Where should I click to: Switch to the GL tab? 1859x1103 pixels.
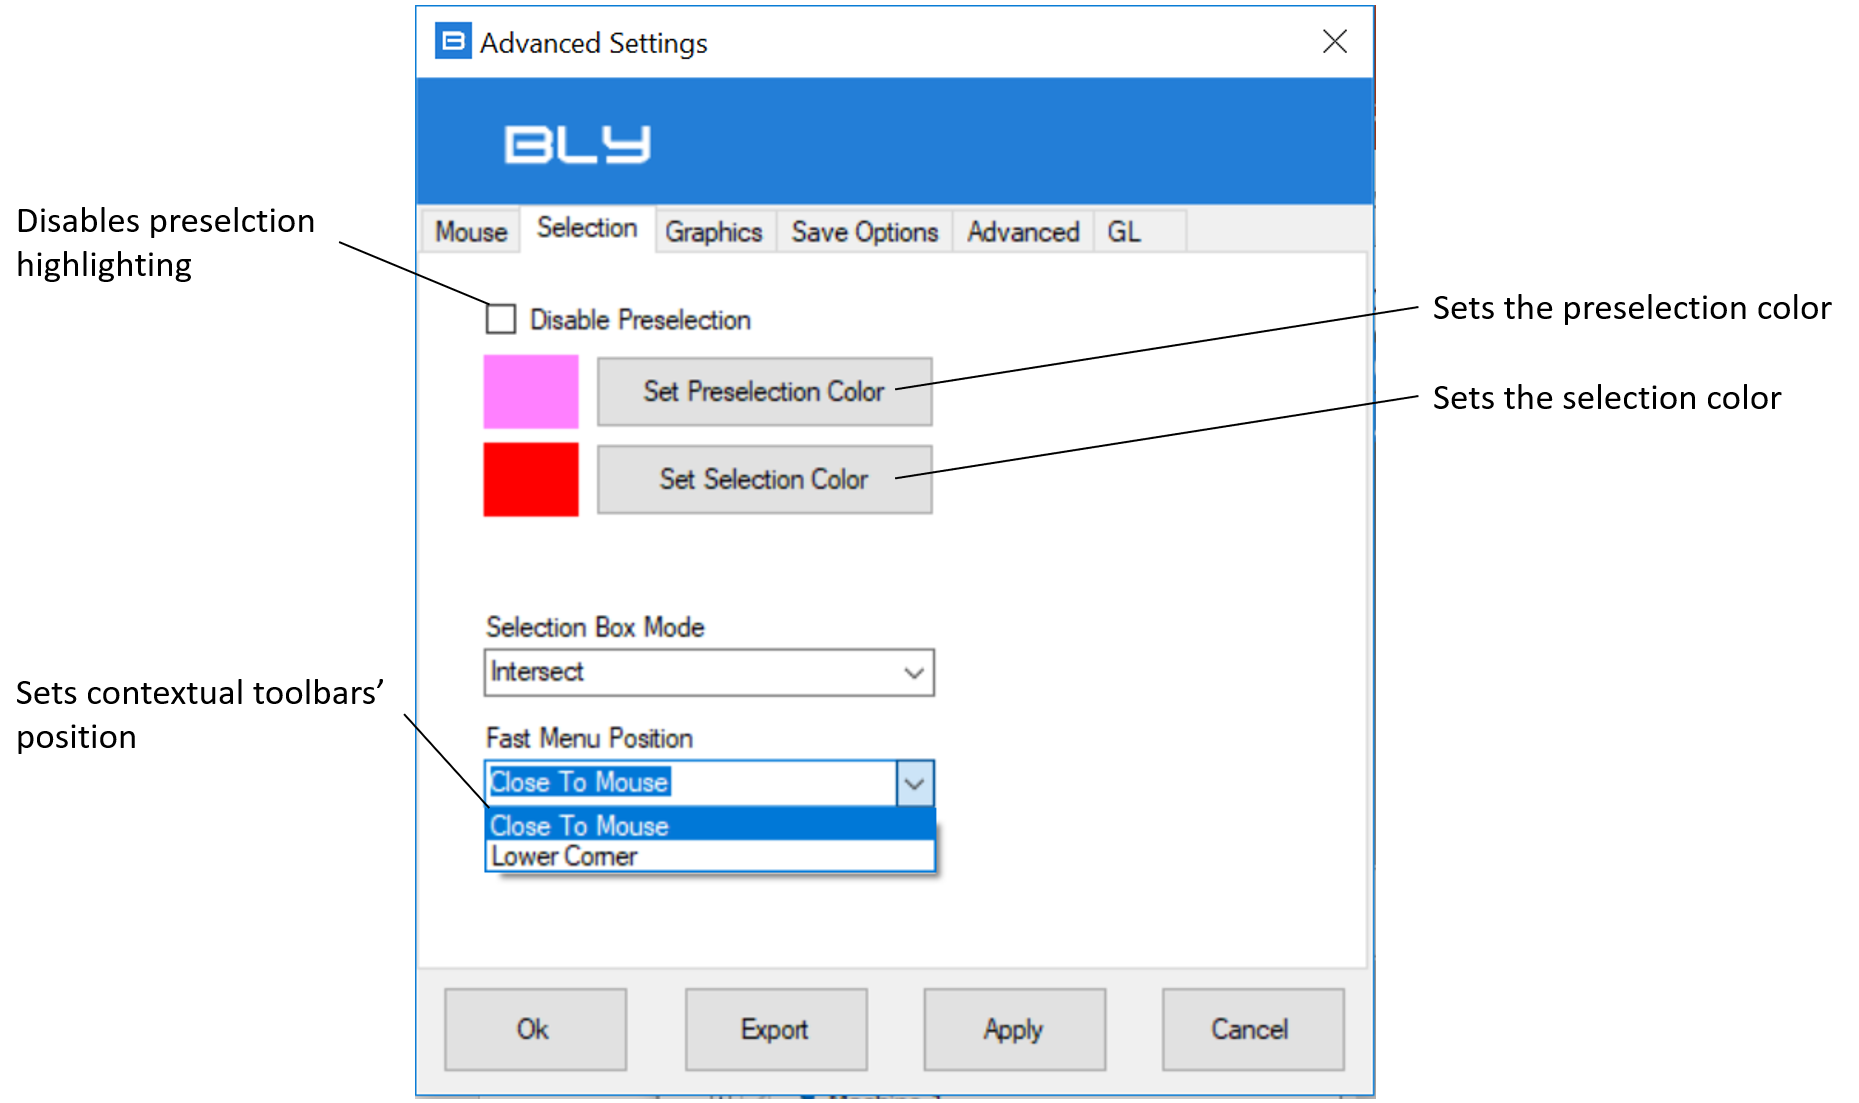[1124, 231]
